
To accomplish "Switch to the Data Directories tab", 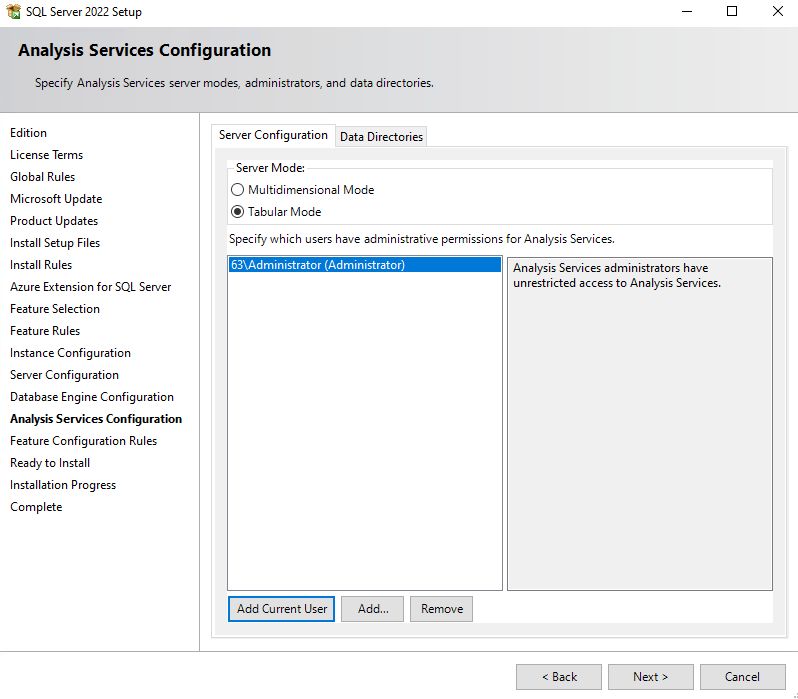I will [x=381, y=136].
